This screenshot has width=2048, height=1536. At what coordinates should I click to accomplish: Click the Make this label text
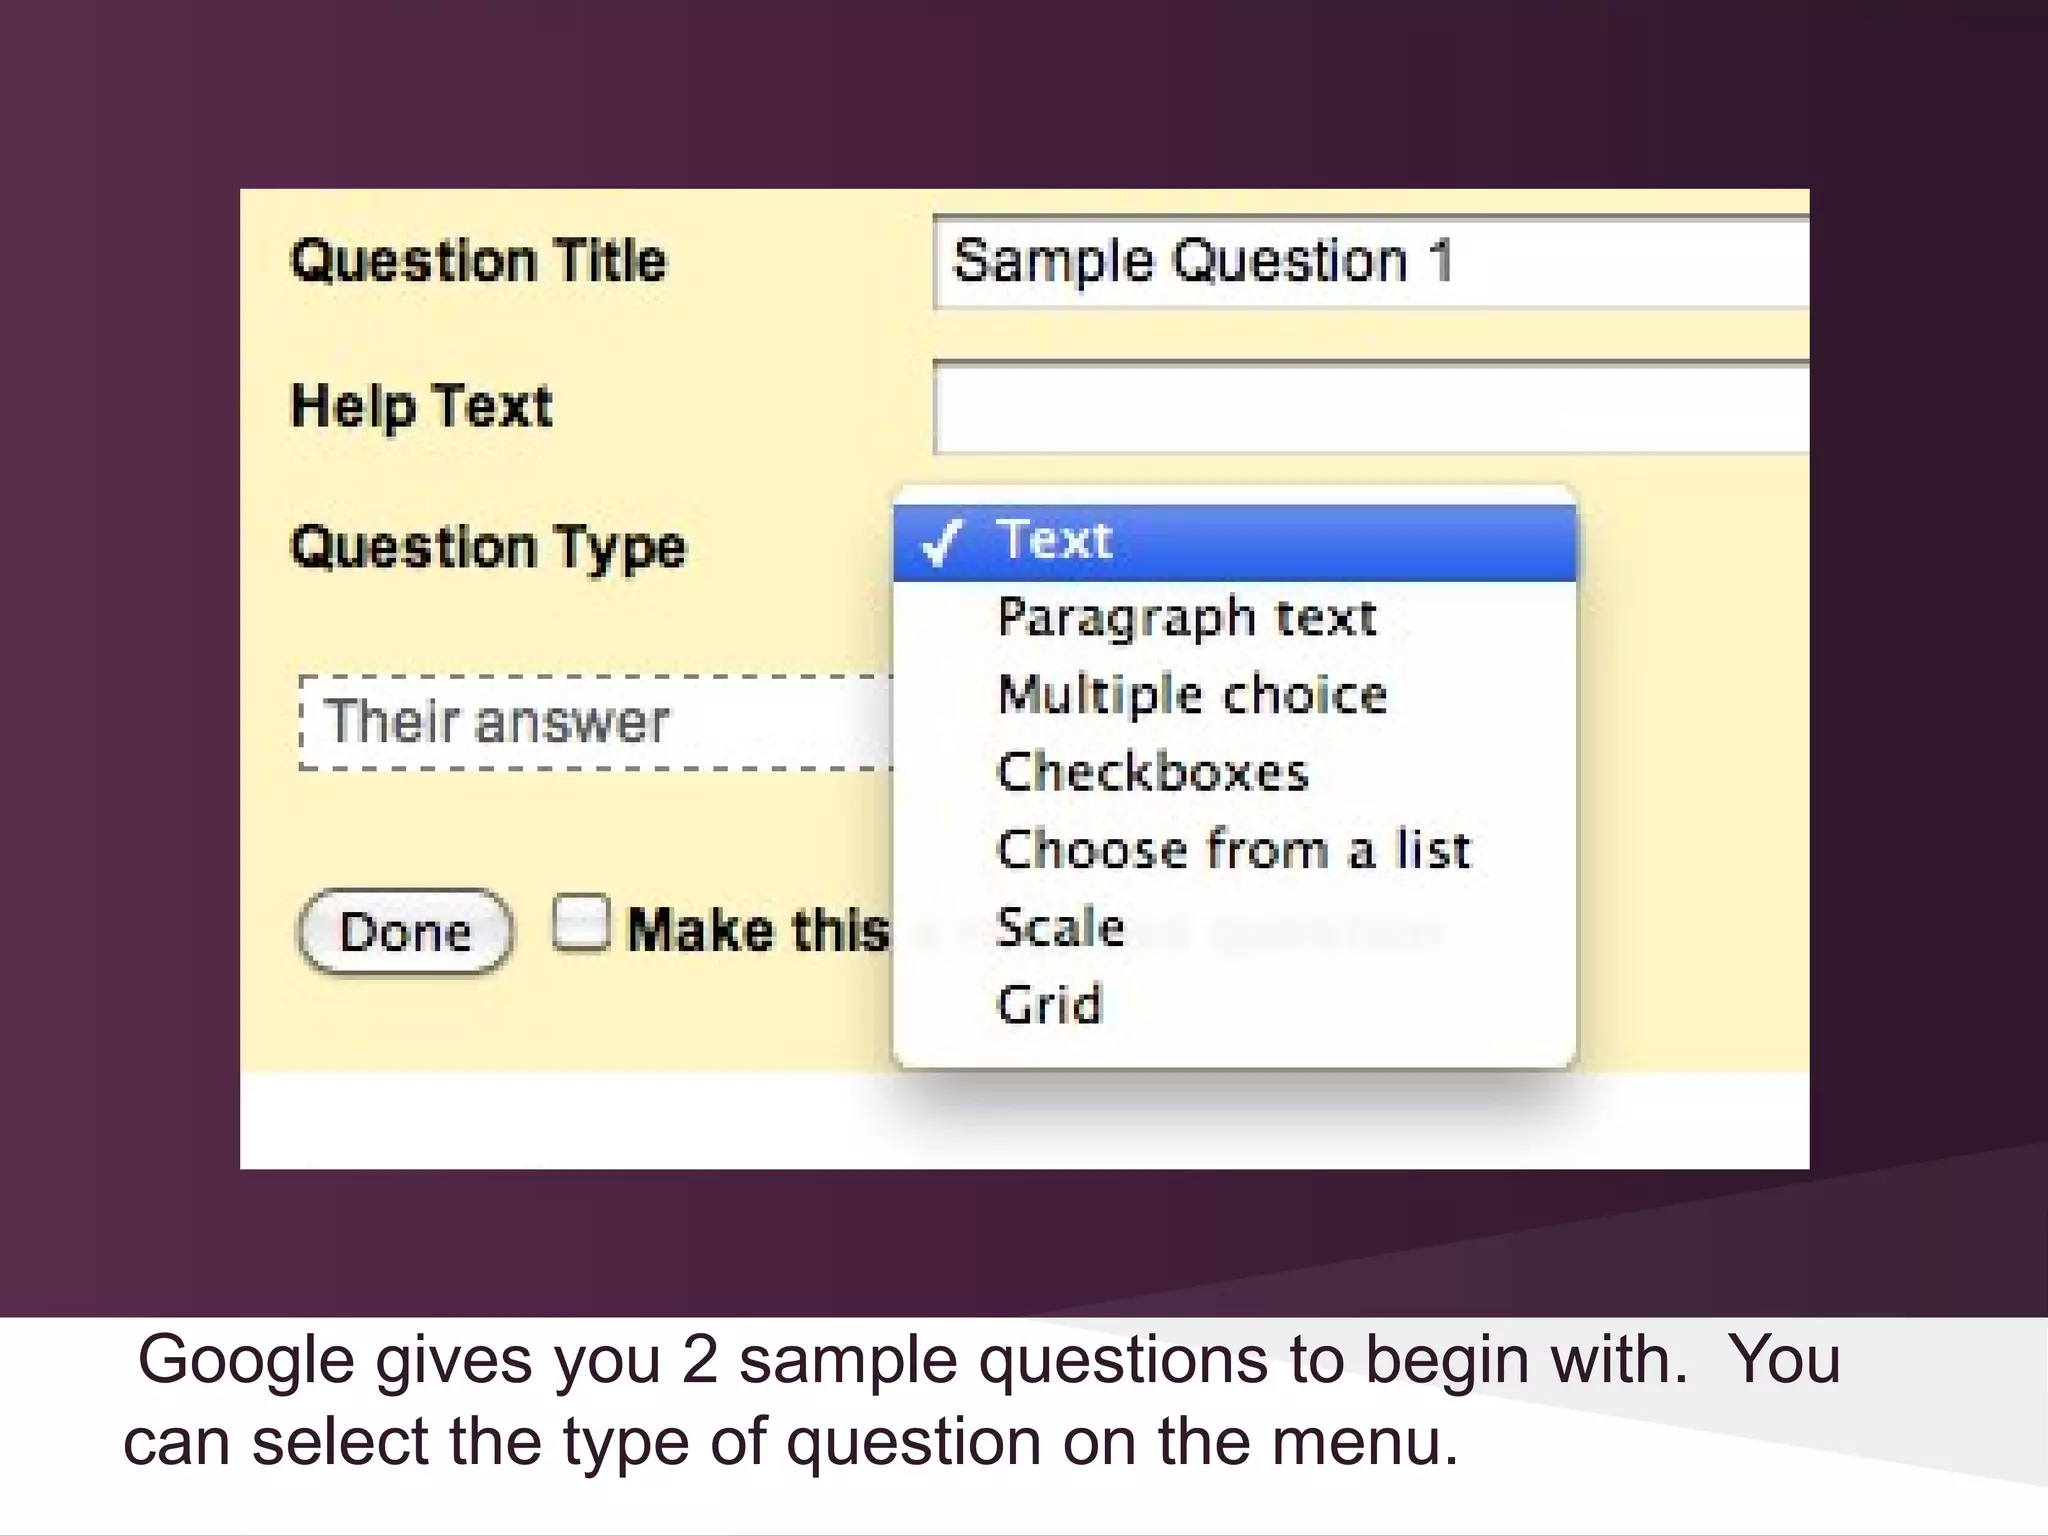point(757,930)
